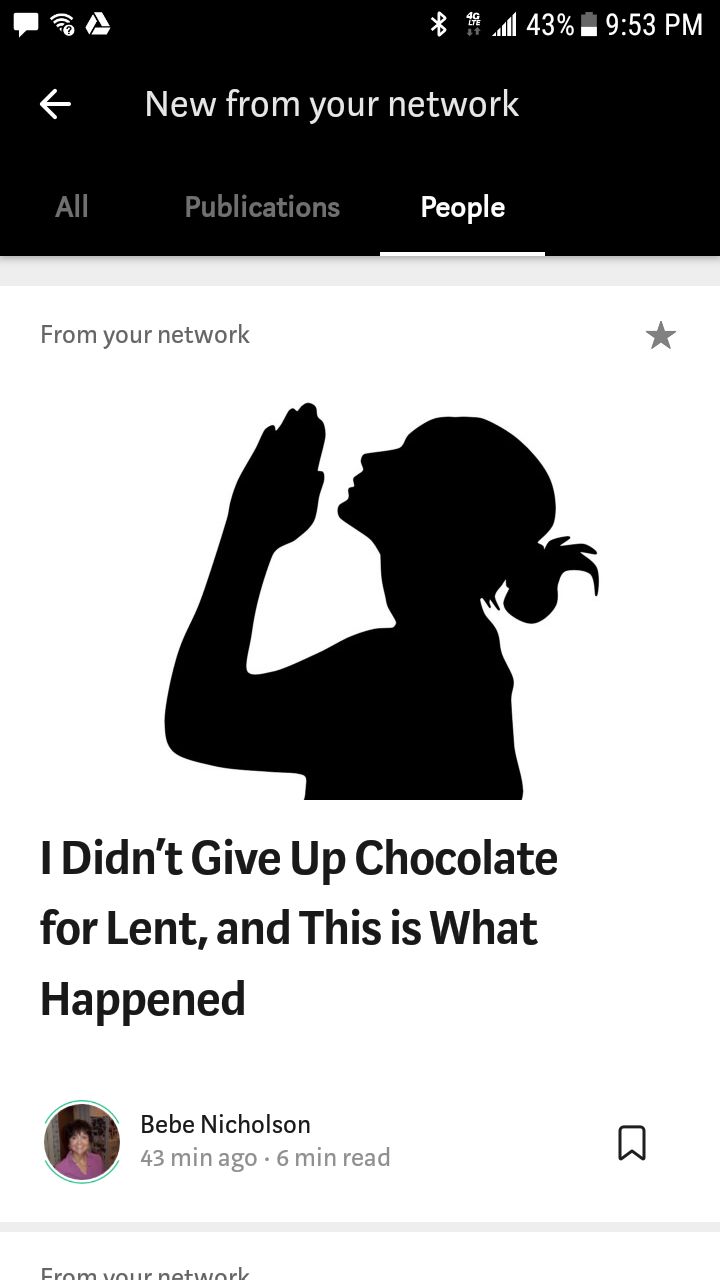Tap the cellular signal strength icon

pos(504,25)
